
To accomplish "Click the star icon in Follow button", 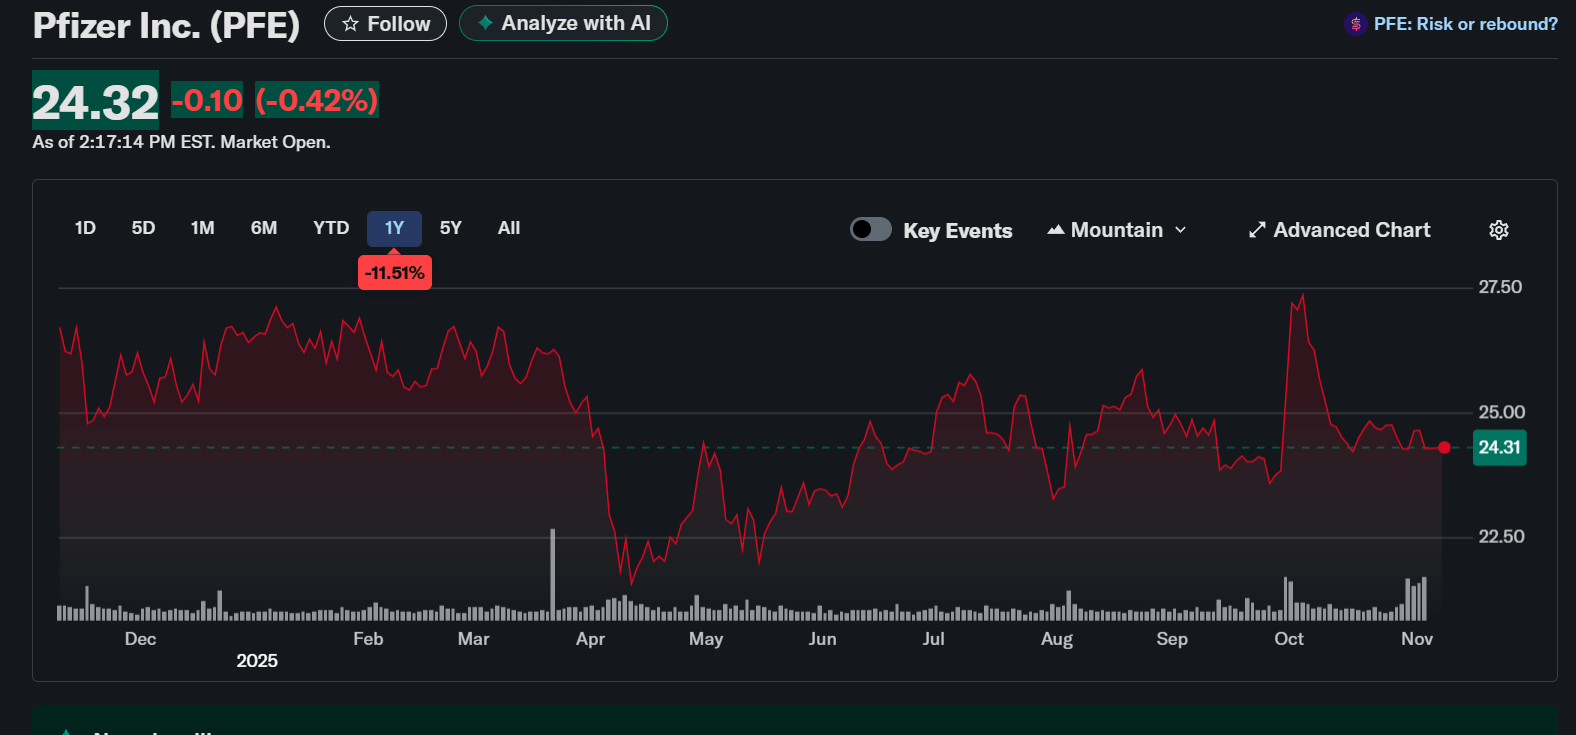I will [x=350, y=24].
